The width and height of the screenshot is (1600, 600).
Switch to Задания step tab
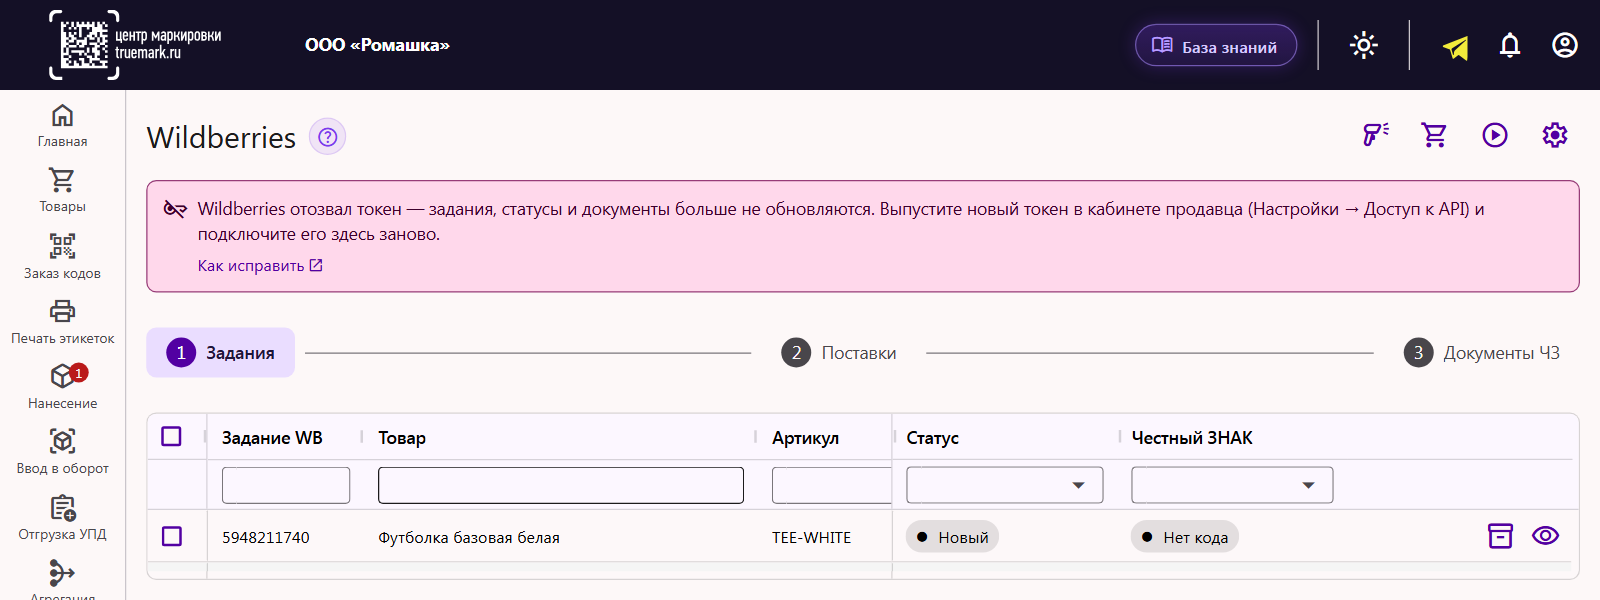coord(221,353)
